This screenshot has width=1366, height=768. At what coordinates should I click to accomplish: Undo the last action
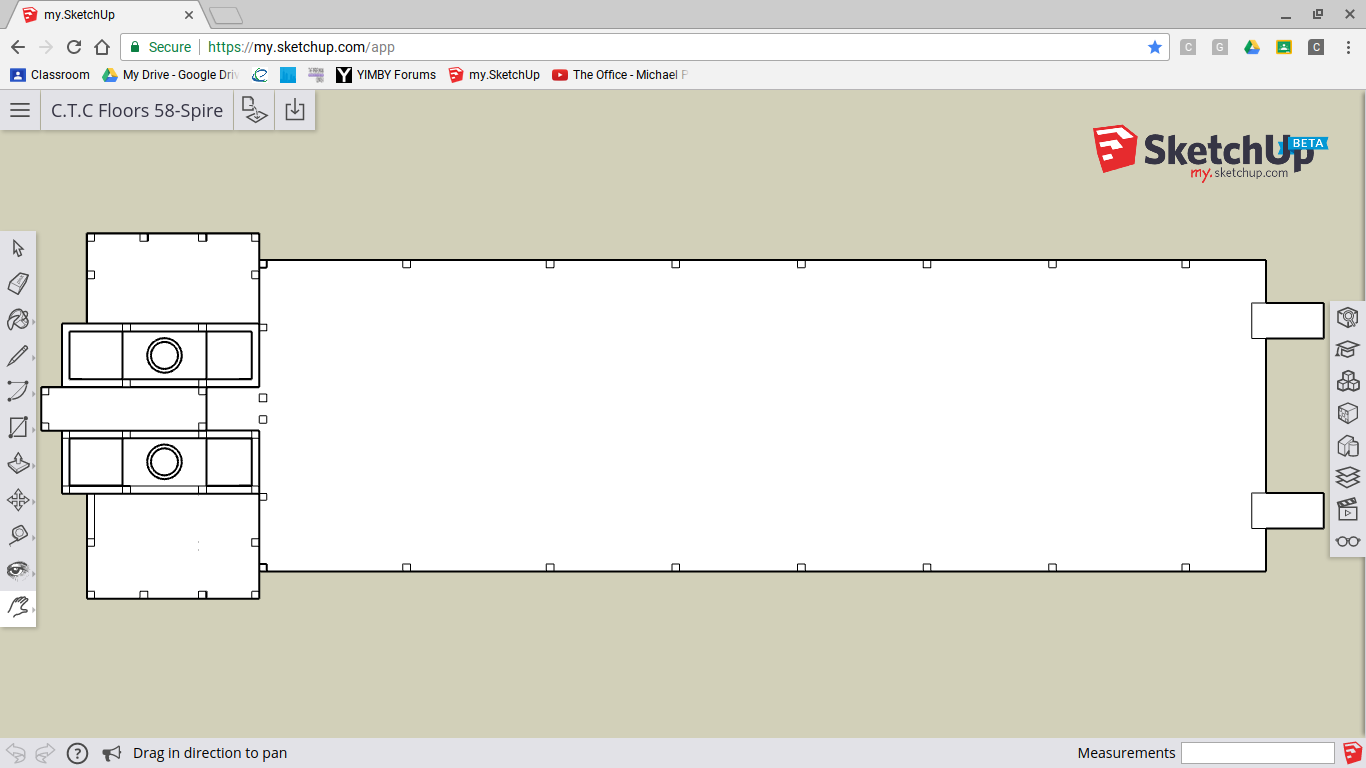point(16,753)
